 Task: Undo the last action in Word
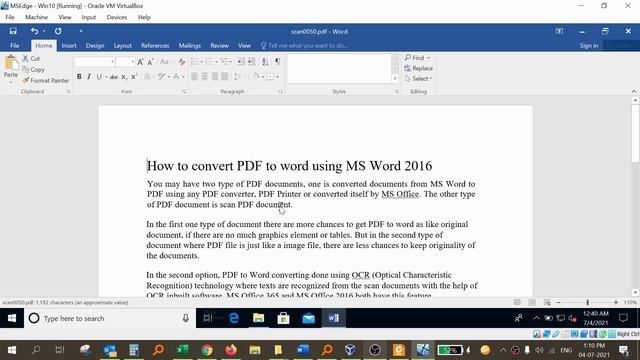[x=34, y=31]
